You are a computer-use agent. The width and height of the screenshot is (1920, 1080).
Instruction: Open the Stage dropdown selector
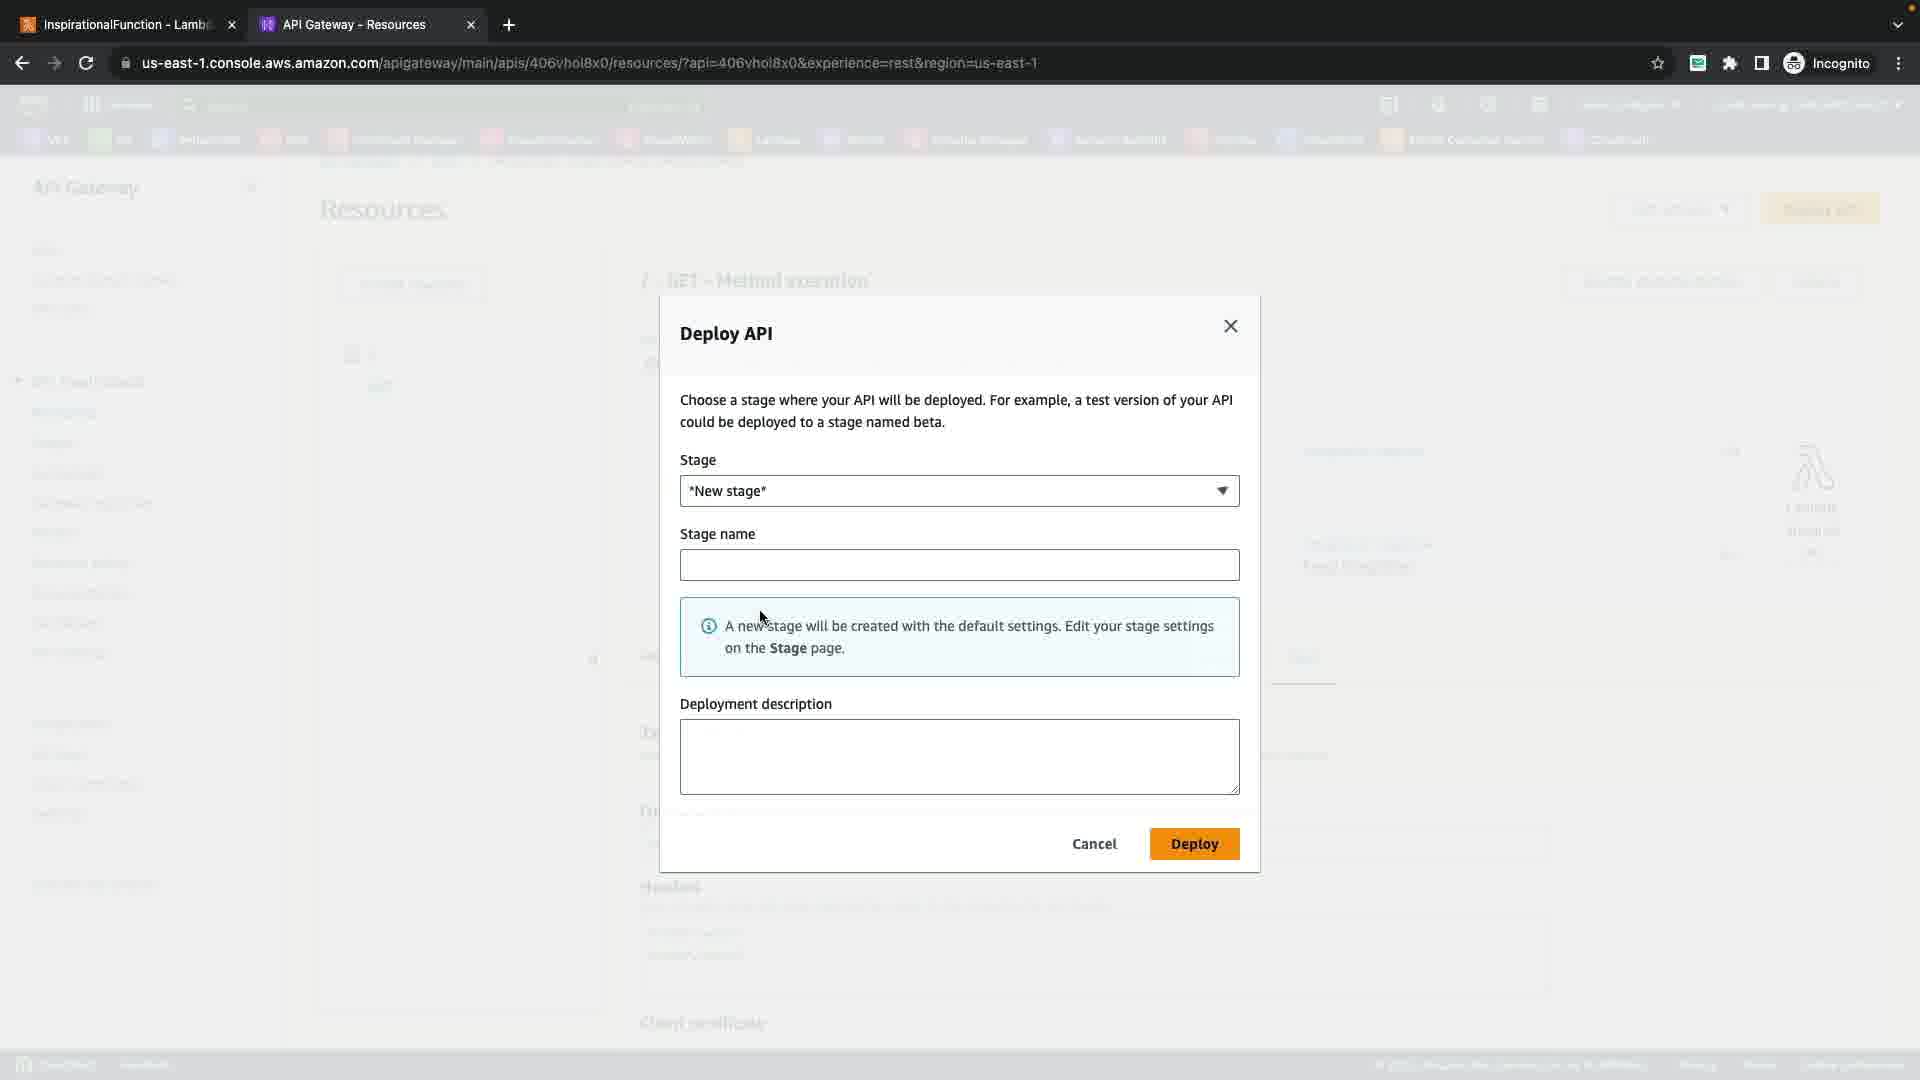pyautogui.click(x=959, y=491)
